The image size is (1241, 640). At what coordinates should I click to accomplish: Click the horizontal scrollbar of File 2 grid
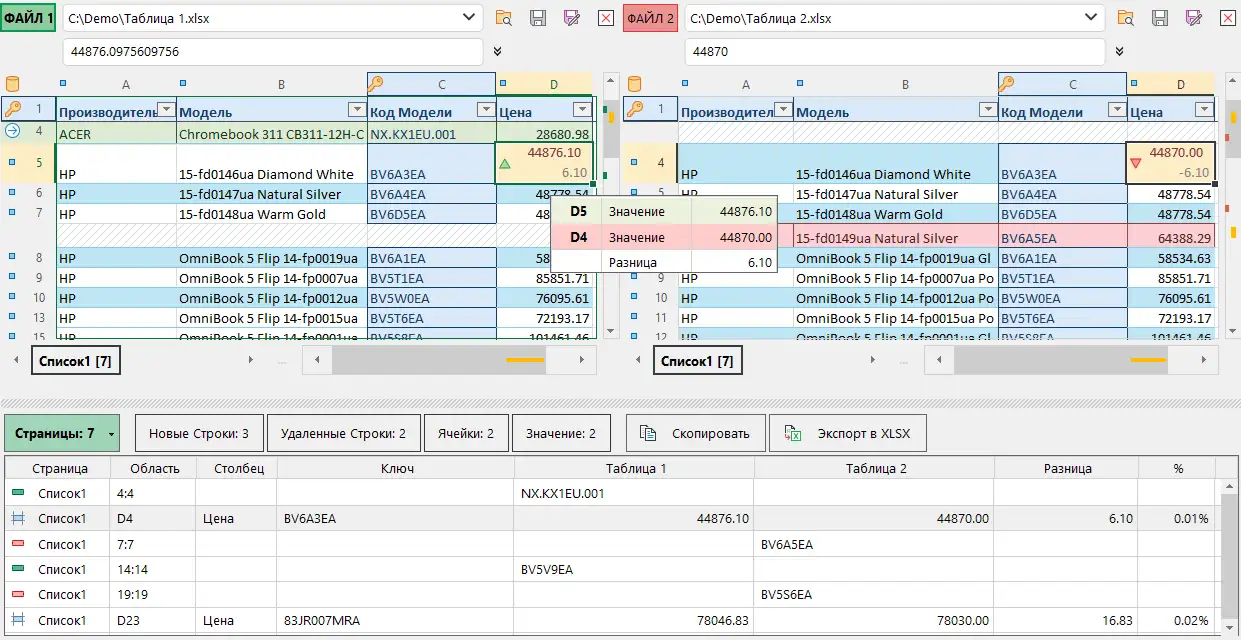coord(1071,360)
